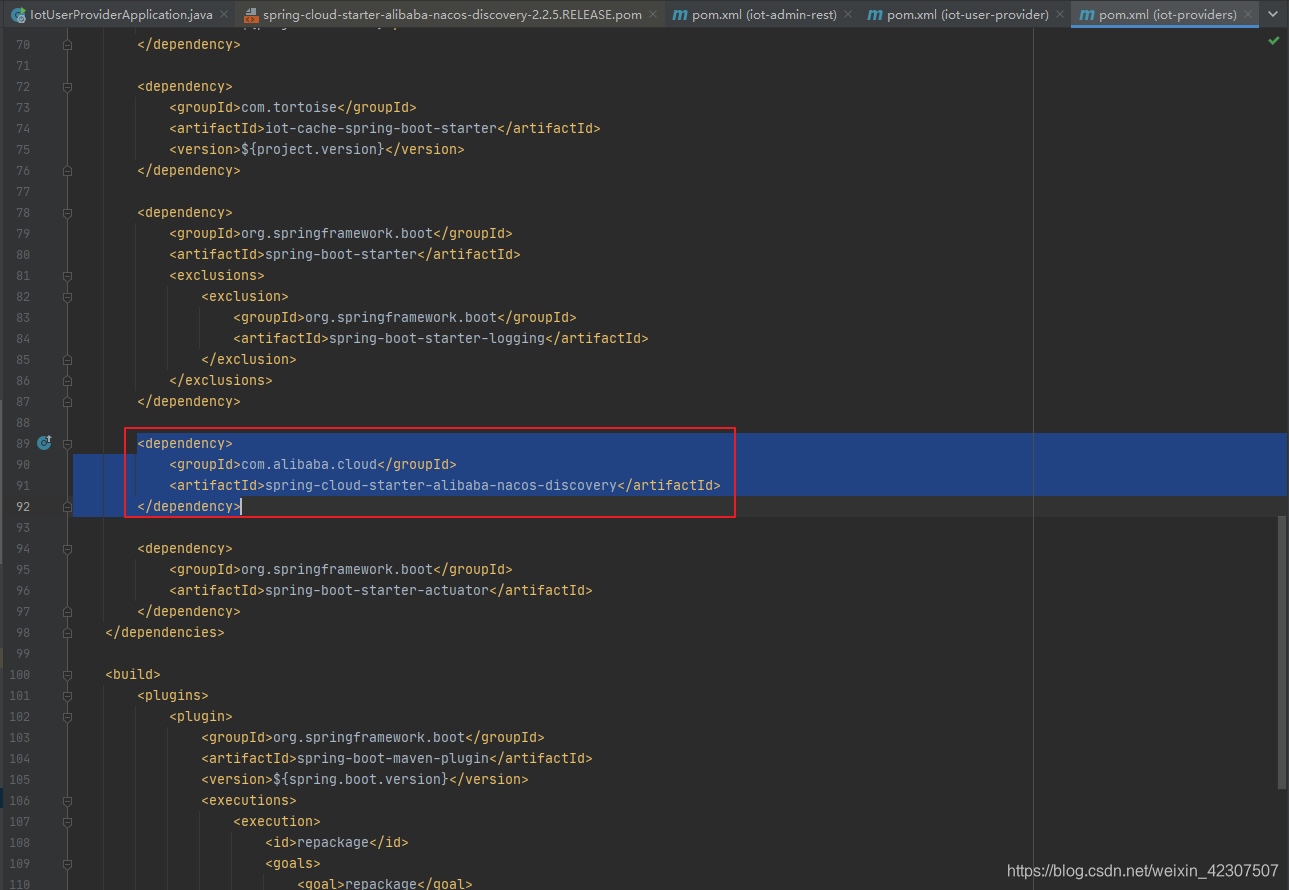Click the Maven icon on iot-user-provider tab
The image size is (1289, 890).
coord(875,15)
